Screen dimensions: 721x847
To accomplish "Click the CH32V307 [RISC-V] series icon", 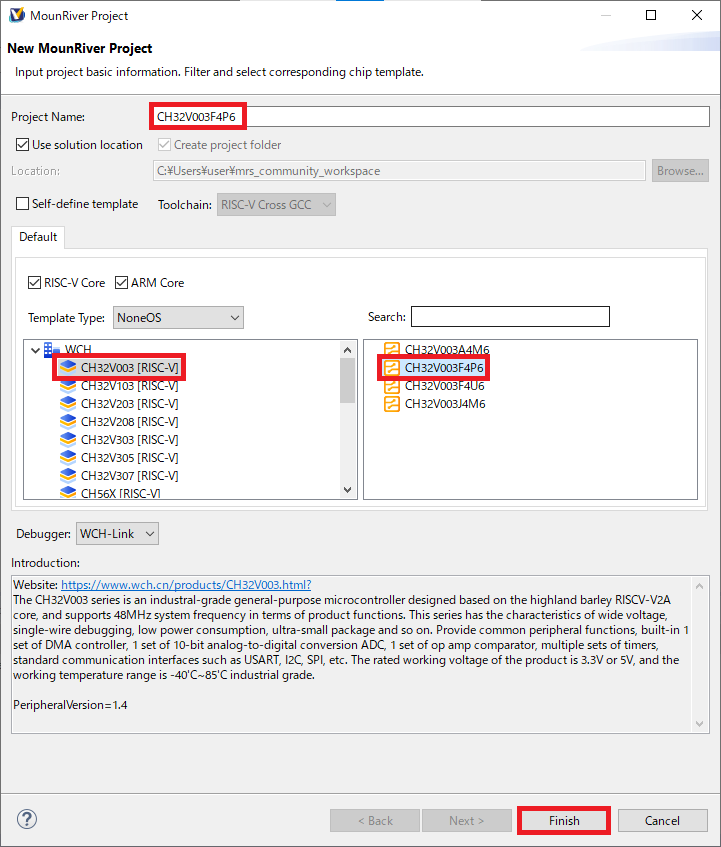I will point(68,475).
